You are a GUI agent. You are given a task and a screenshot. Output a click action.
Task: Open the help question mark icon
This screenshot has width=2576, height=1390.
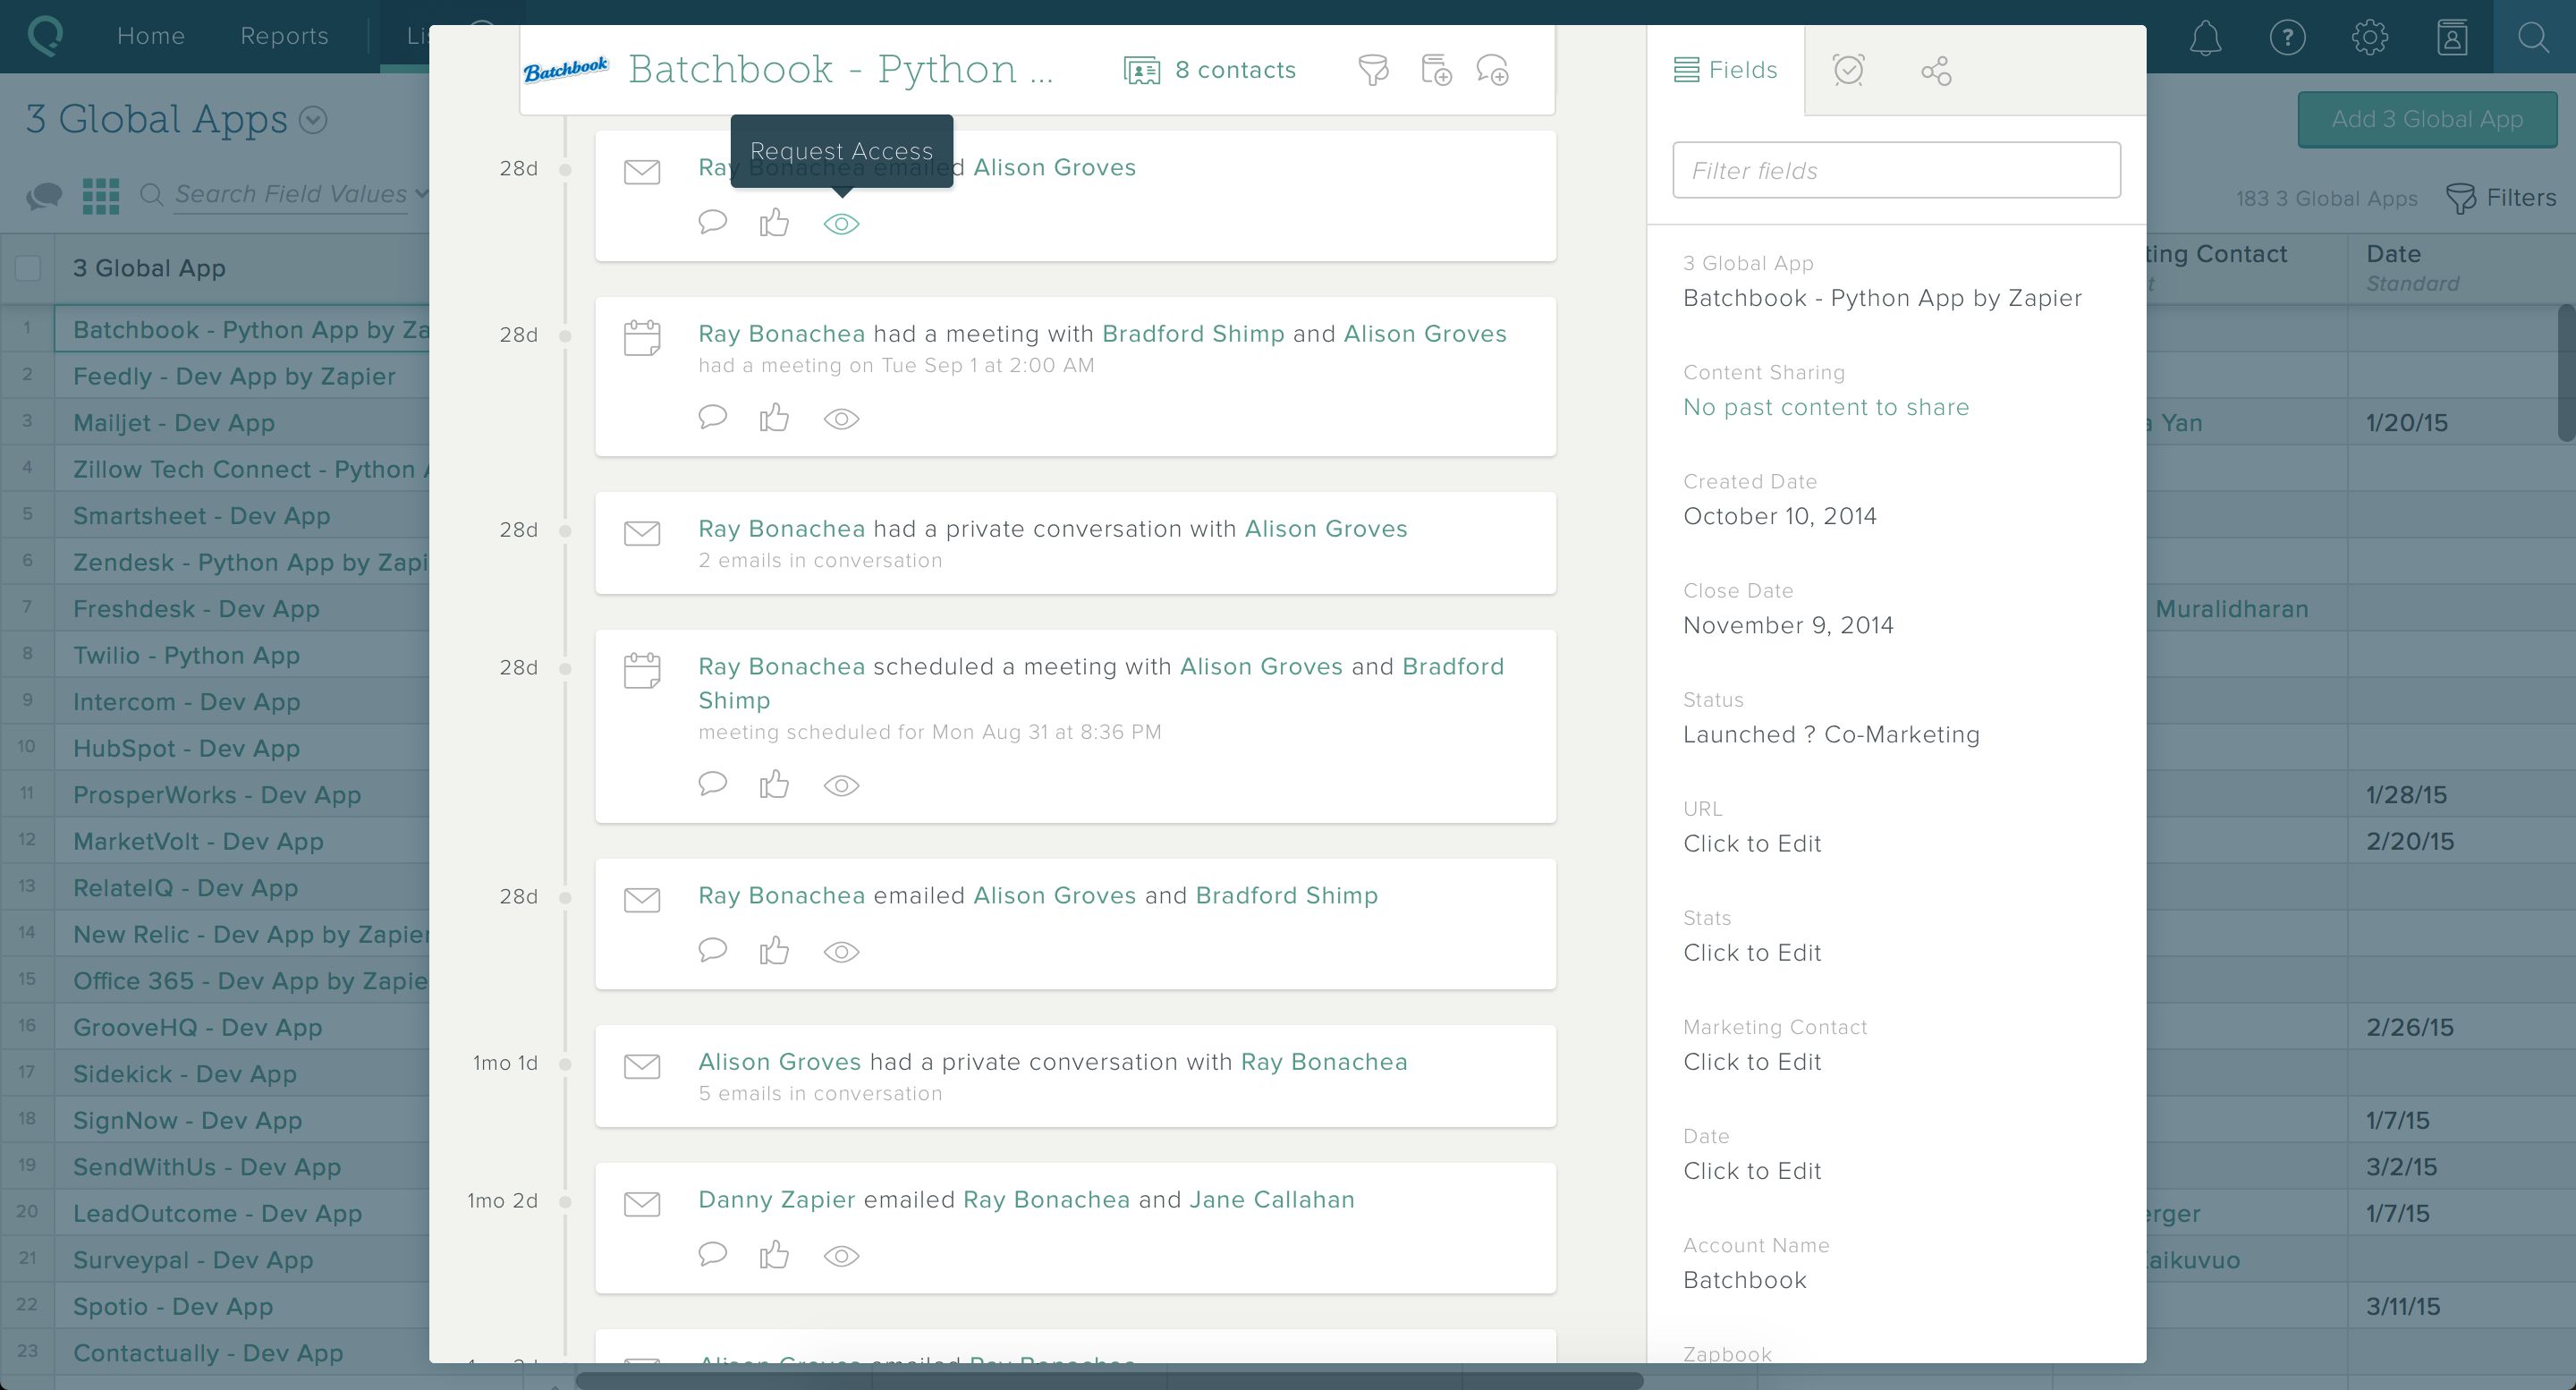coord(2287,38)
